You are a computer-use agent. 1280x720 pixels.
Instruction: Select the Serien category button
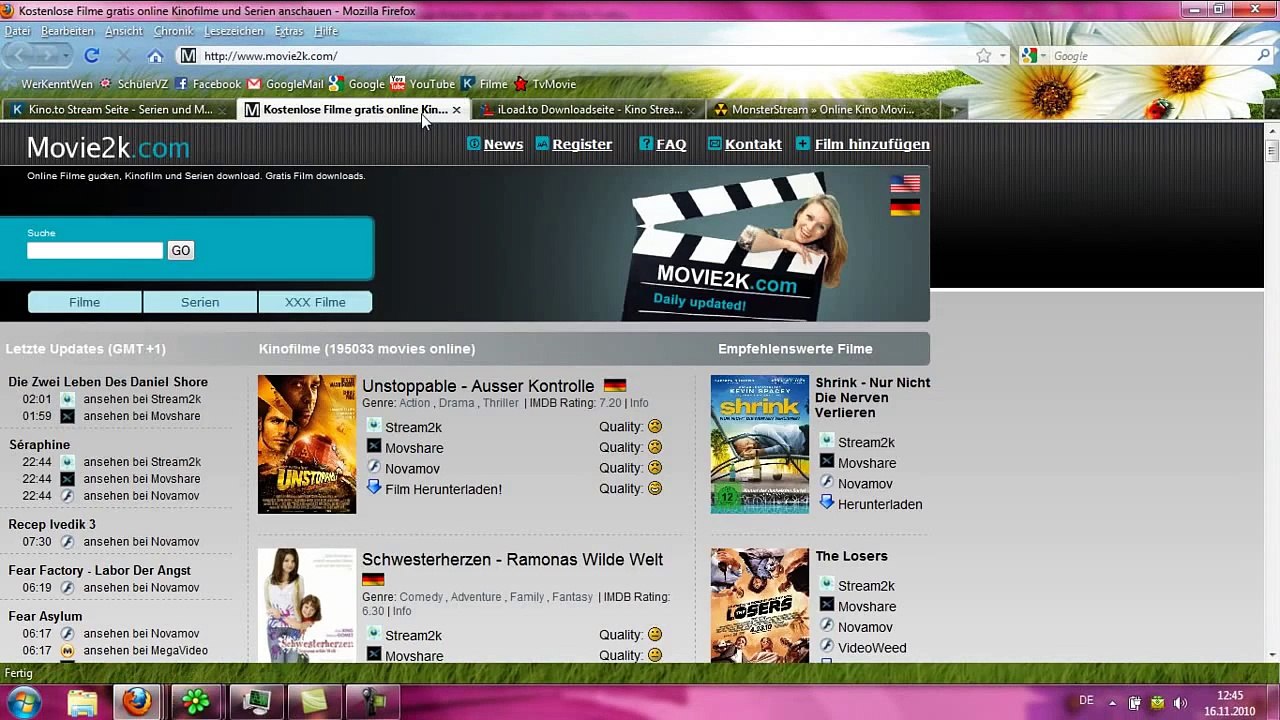pyautogui.click(x=200, y=302)
